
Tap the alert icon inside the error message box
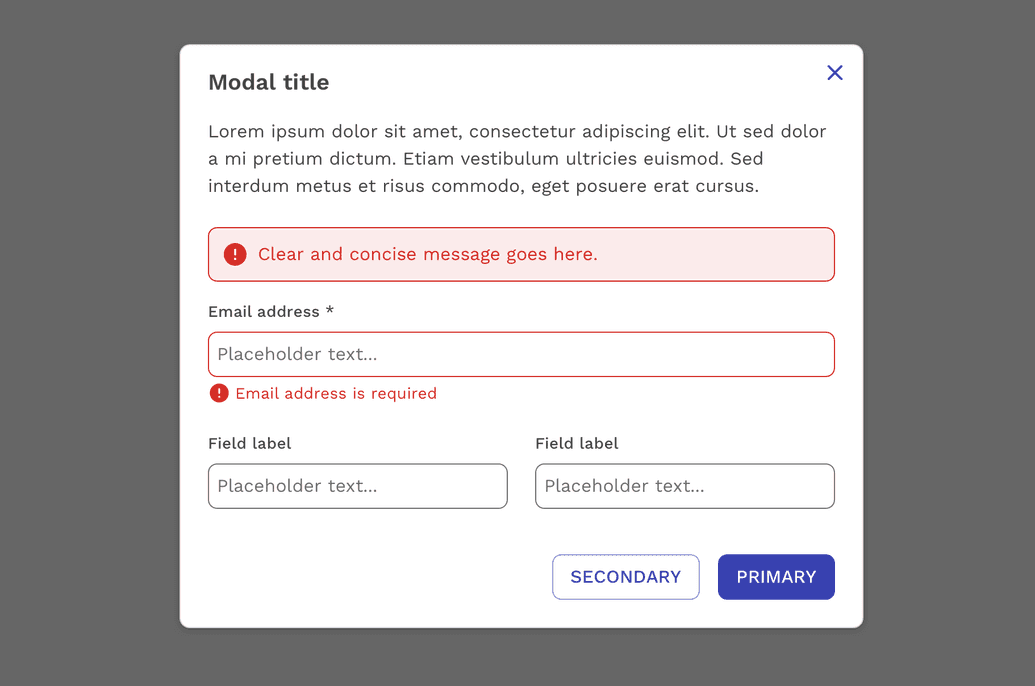(235, 254)
